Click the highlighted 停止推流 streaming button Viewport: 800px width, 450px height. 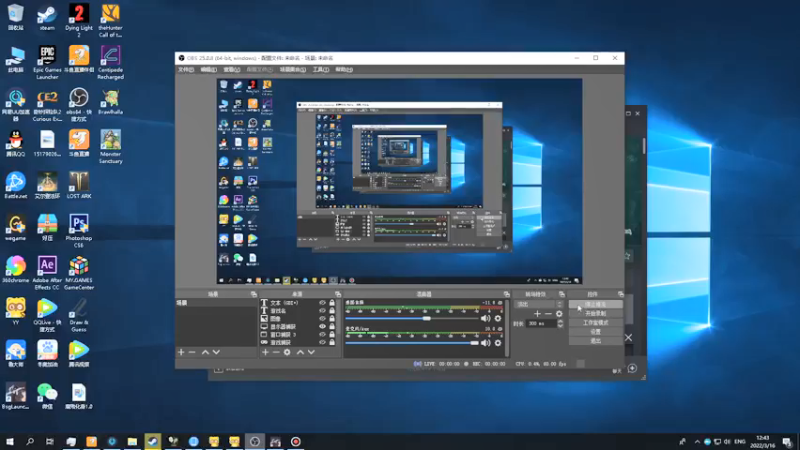(x=595, y=305)
